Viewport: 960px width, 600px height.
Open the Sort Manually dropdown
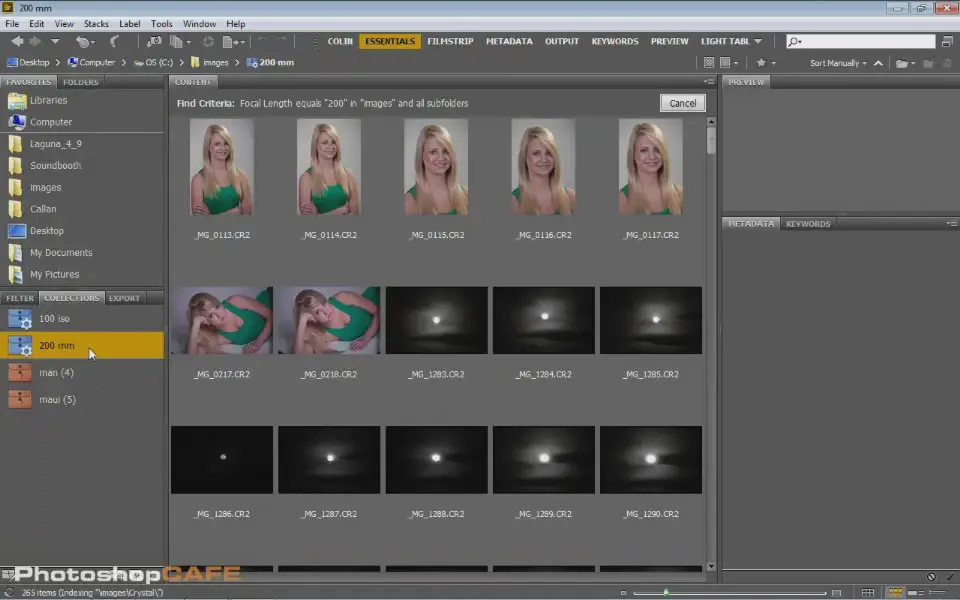(x=838, y=62)
